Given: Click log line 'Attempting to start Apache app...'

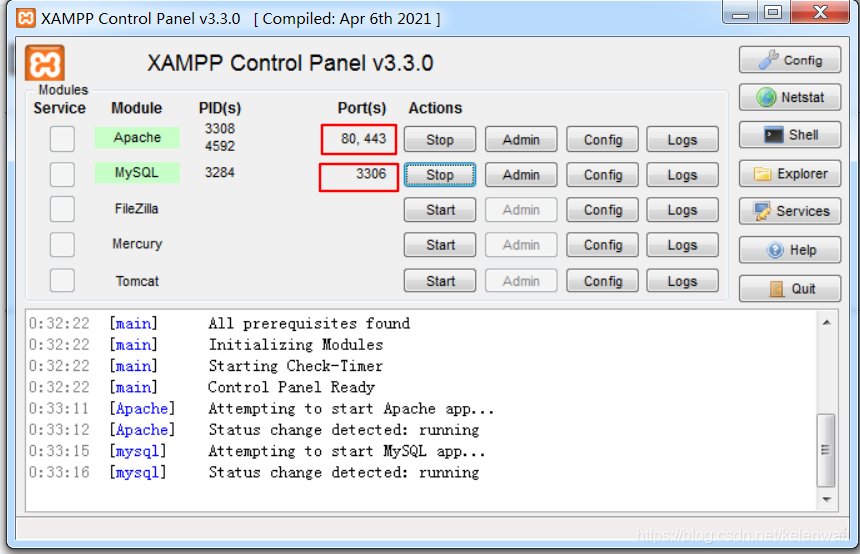Looking at the screenshot, I should tap(351, 409).
